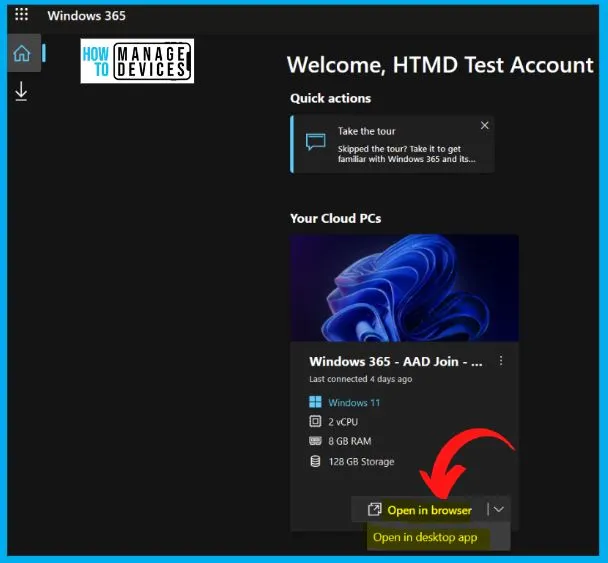Click the storage icon beside 128 GB Storage

(x=316, y=461)
